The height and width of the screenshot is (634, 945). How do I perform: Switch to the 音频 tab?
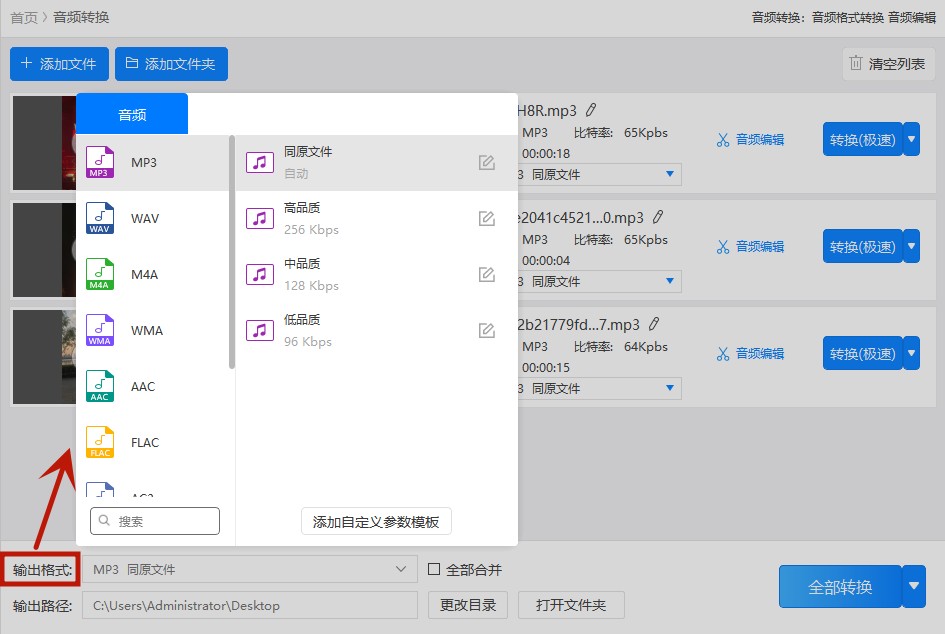click(132, 114)
